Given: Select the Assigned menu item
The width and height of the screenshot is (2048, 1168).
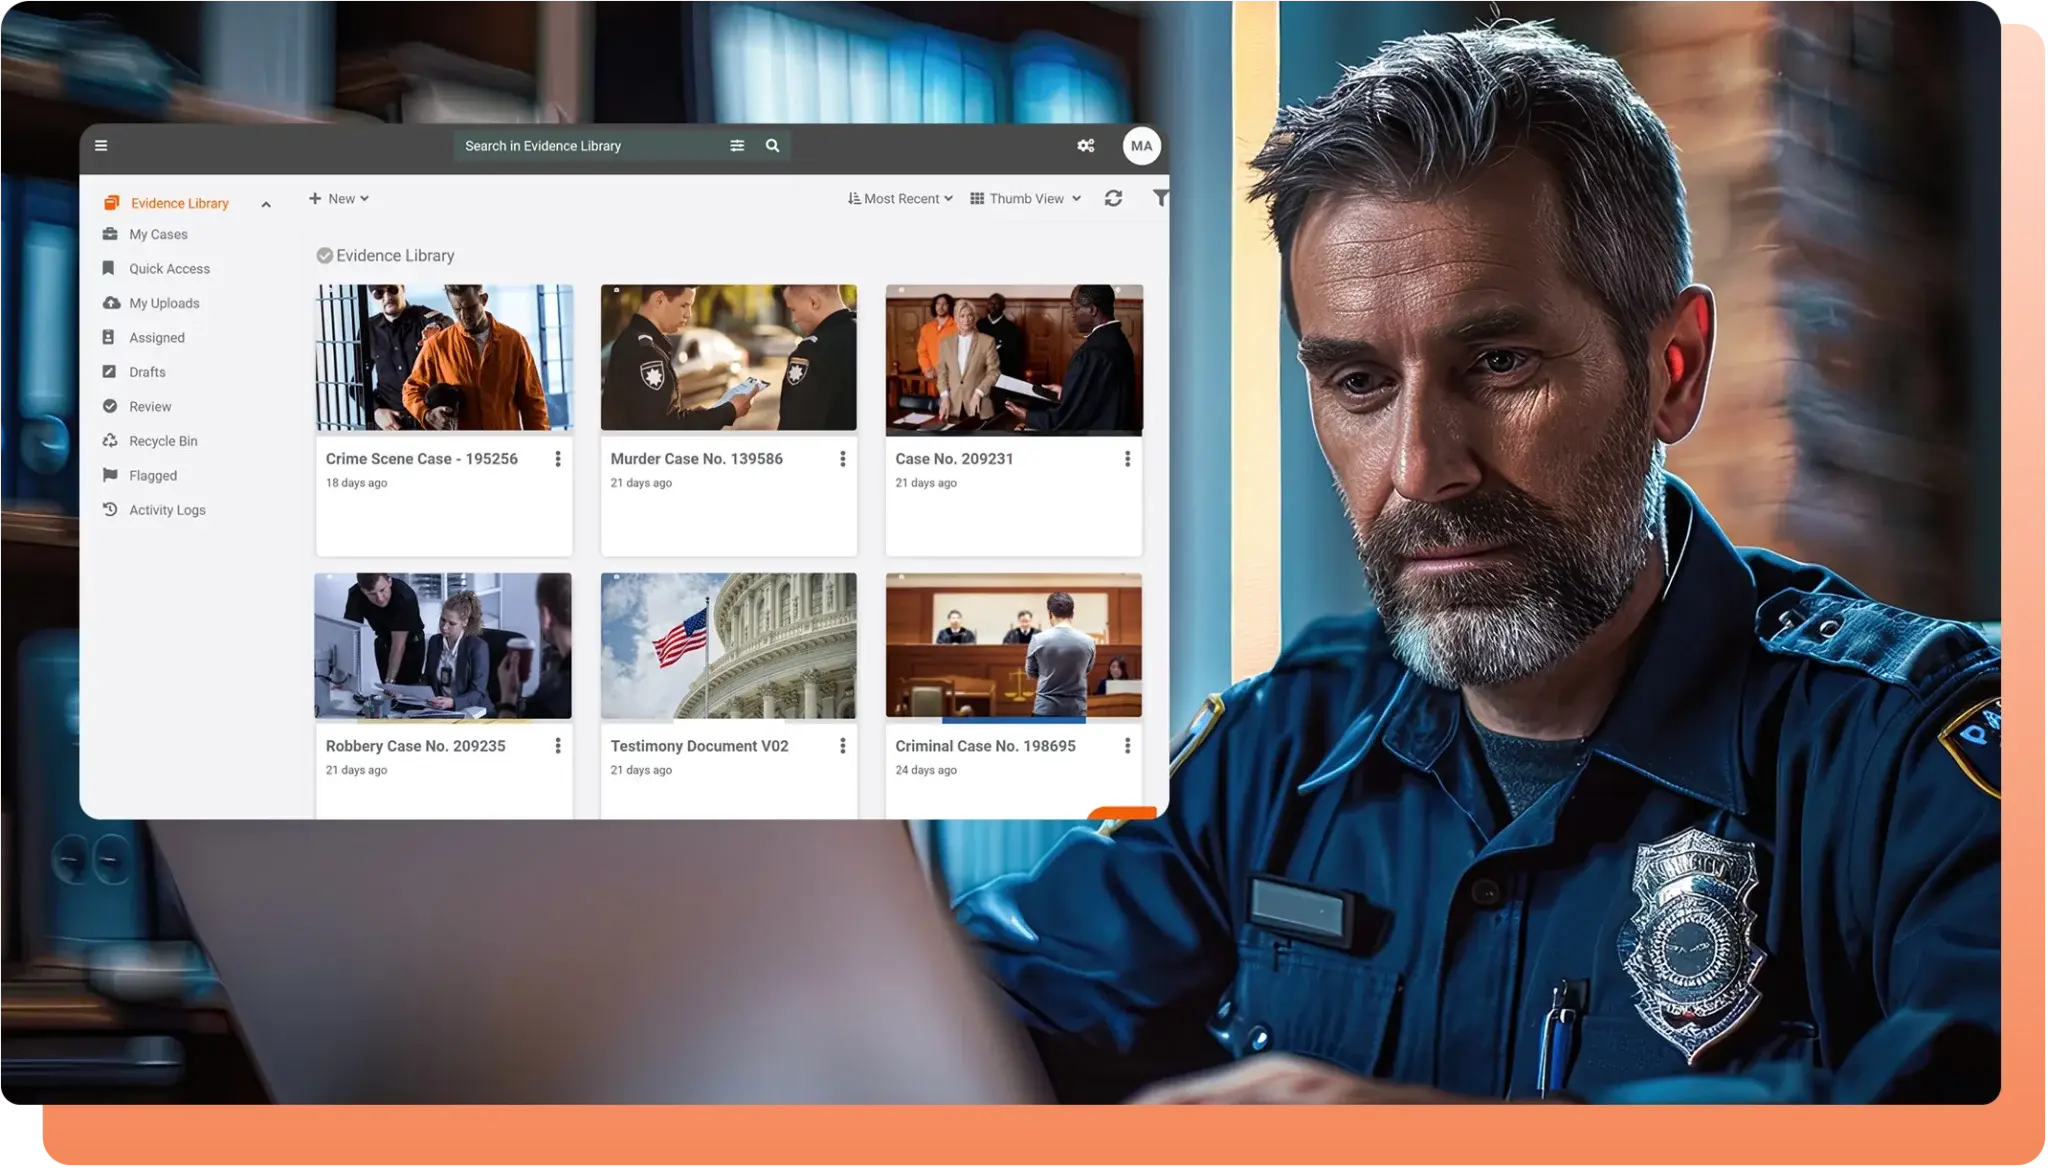Looking at the screenshot, I should tap(156, 338).
